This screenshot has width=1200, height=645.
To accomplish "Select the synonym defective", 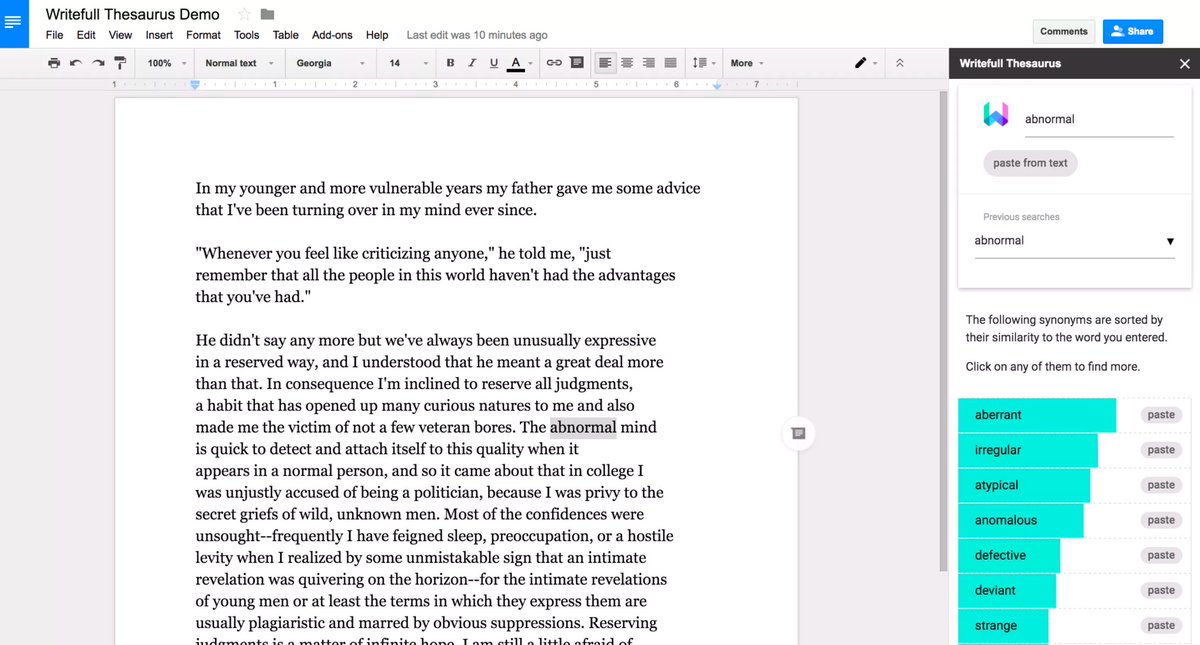I will [x=1009, y=555].
